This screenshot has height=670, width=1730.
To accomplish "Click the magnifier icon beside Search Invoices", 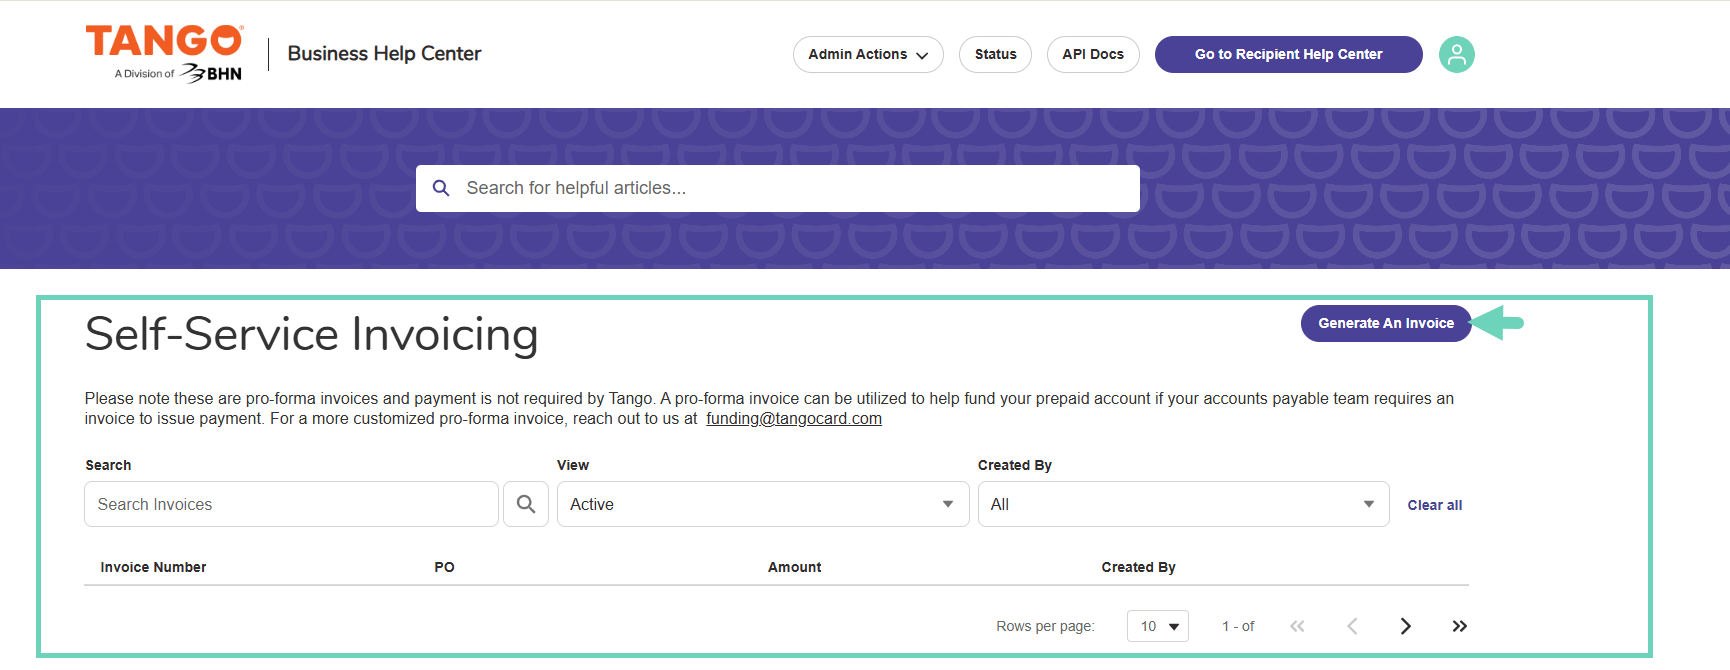I will 526,504.
